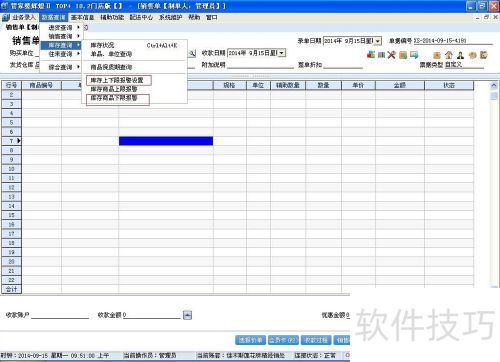Open the 录单日期 date dropdown

click(x=378, y=41)
